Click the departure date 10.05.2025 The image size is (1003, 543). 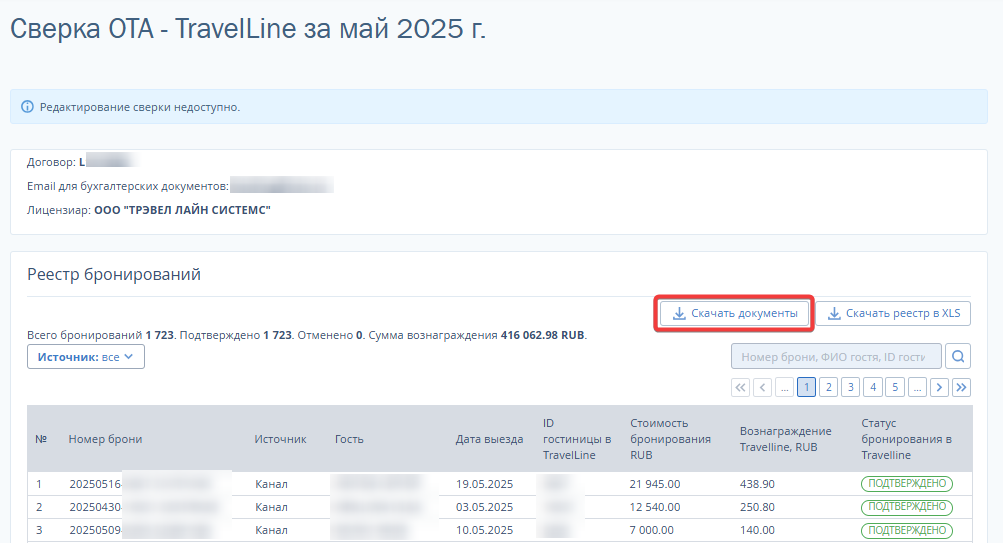(x=484, y=530)
